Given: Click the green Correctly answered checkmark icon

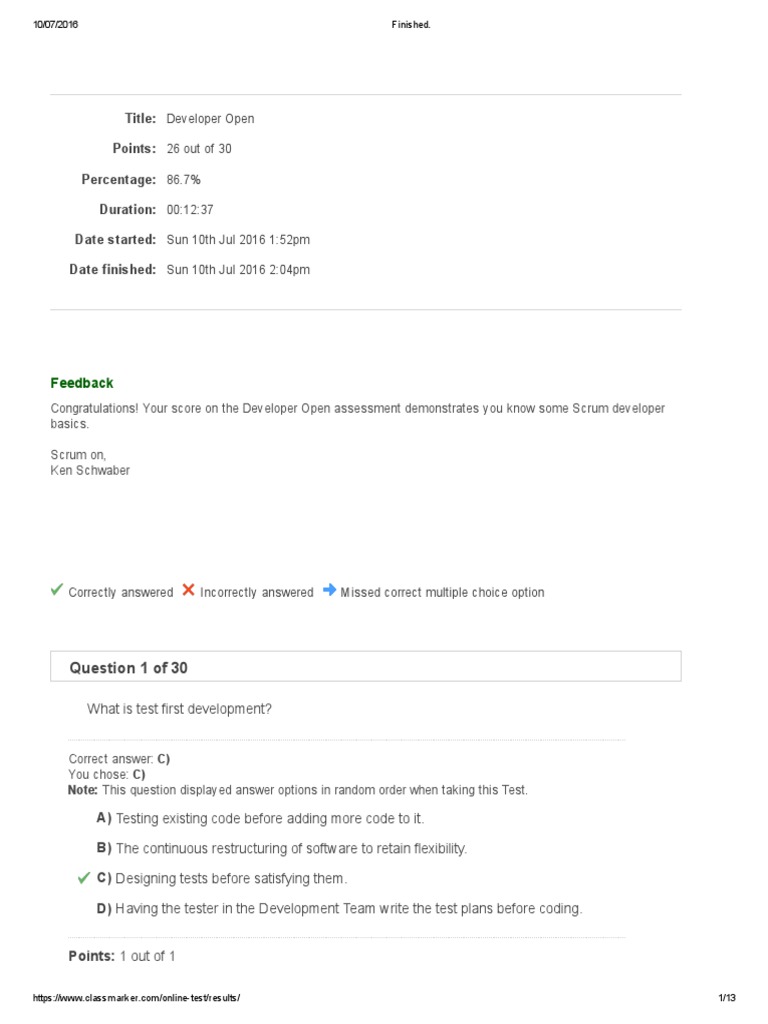Looking at the screenshot, I should [x=57, y=591].
